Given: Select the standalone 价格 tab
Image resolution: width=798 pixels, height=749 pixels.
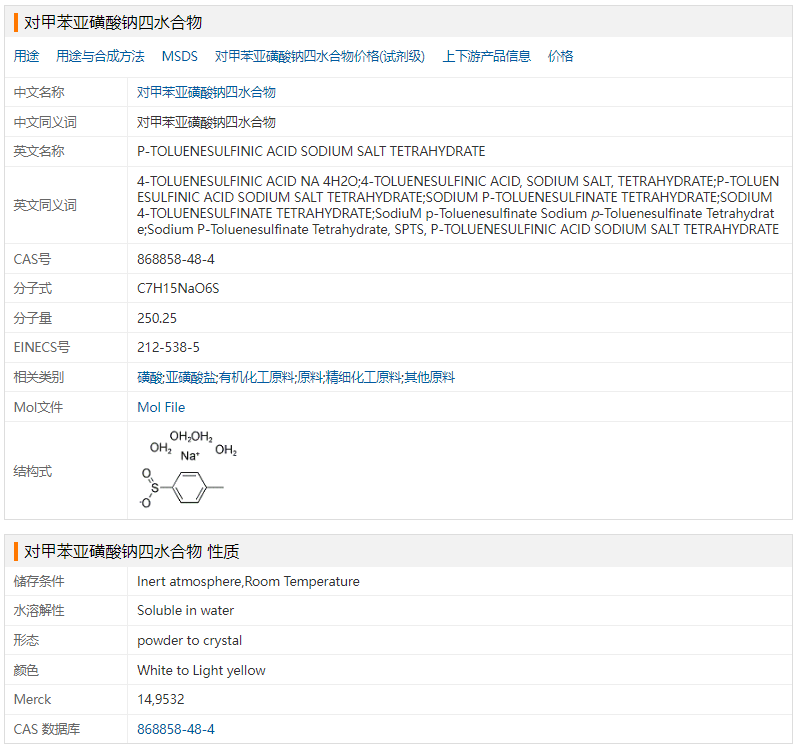Looking at the screenshot, I should pyautogui.click(x=561, y=57).
